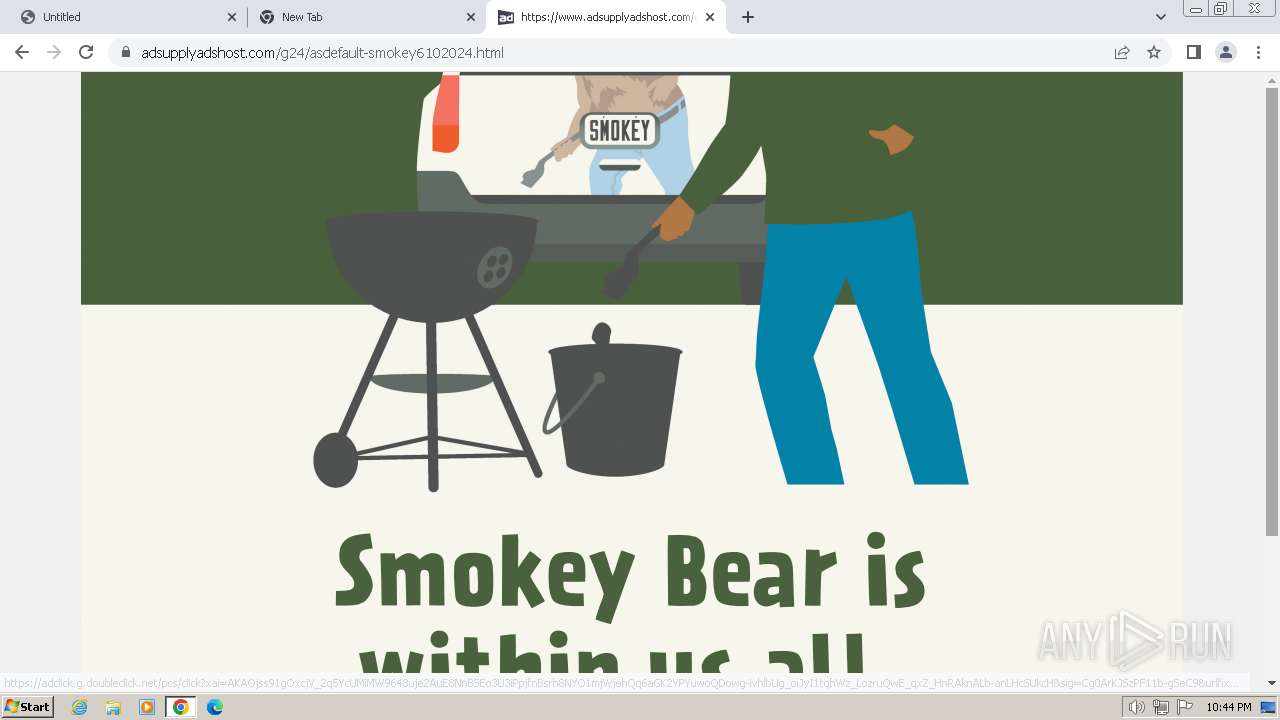The image size is (1280, 720).
Task: Select the adsupplyadshost.com tab
Action: [x=606, y=17]
